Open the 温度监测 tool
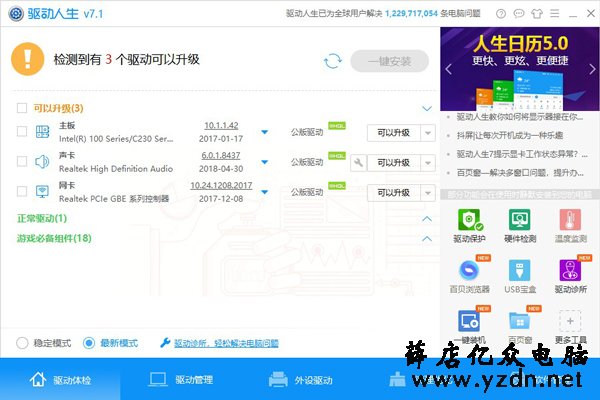 click(570, 226)
